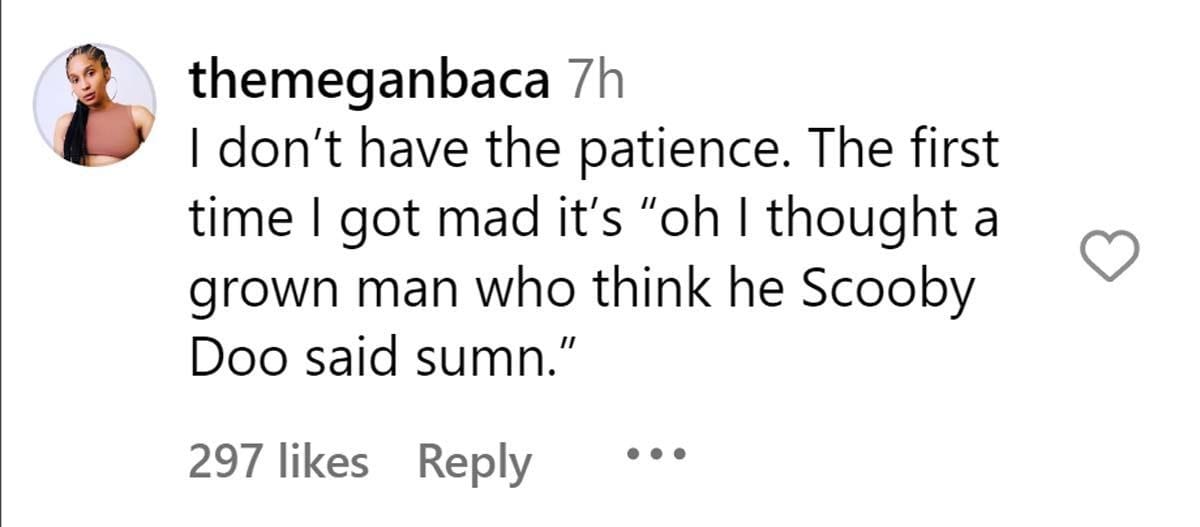This screenshot has width=1200, height=527.
Task: Click the comment line starting "I don't have"
Action: [x=594, y=150]
